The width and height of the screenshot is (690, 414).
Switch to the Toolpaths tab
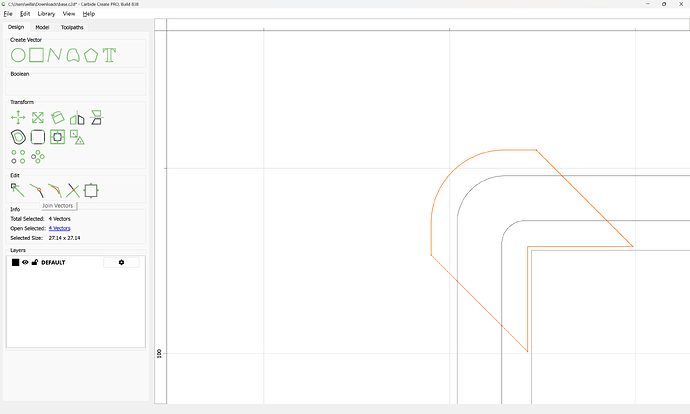72,27
